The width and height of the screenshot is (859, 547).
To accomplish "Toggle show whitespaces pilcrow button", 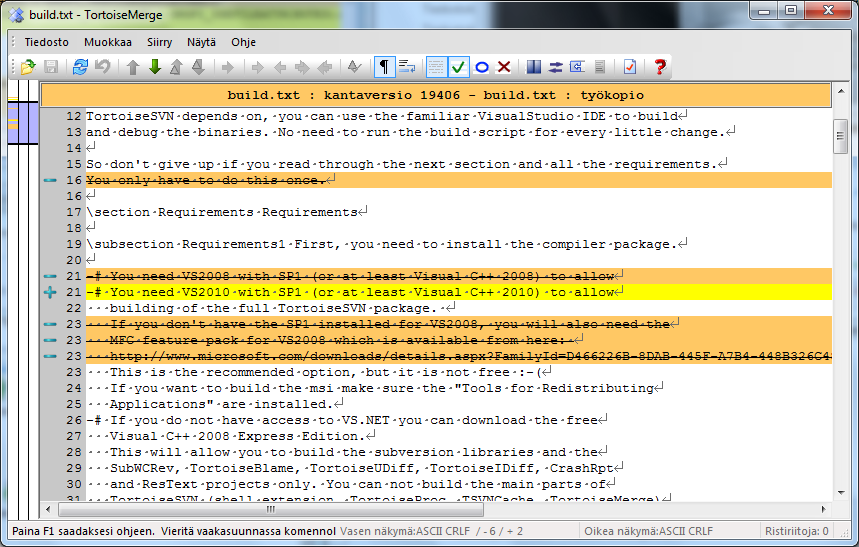I will click(384, 67).
